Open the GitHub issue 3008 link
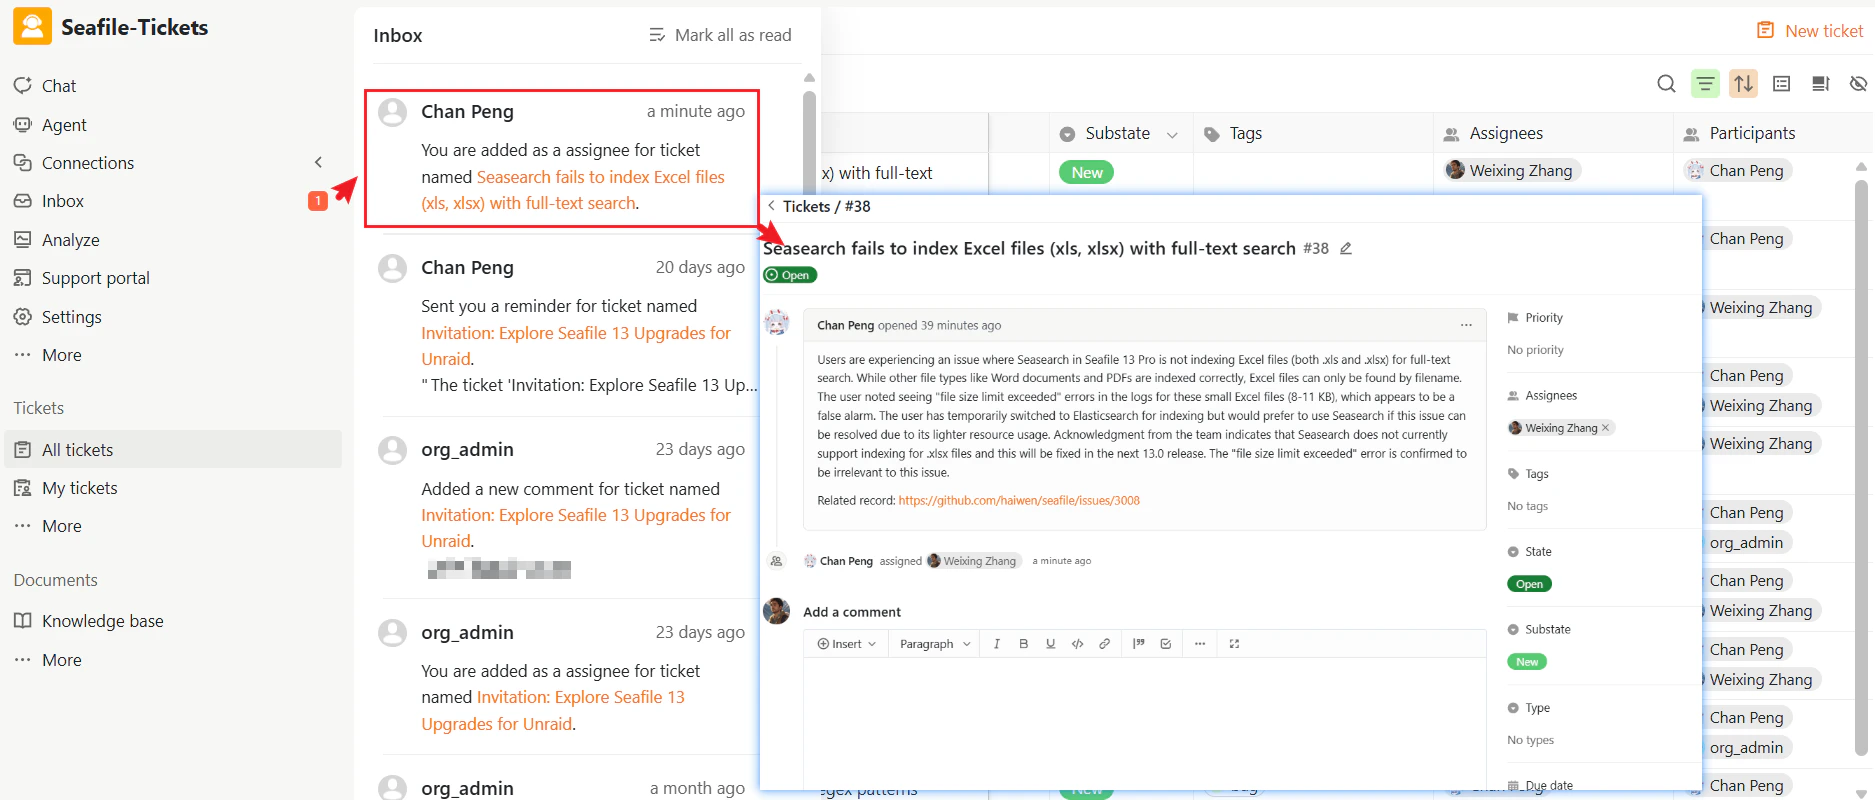The height and width of the screenshot is (800, 1875). [1019, 501]
